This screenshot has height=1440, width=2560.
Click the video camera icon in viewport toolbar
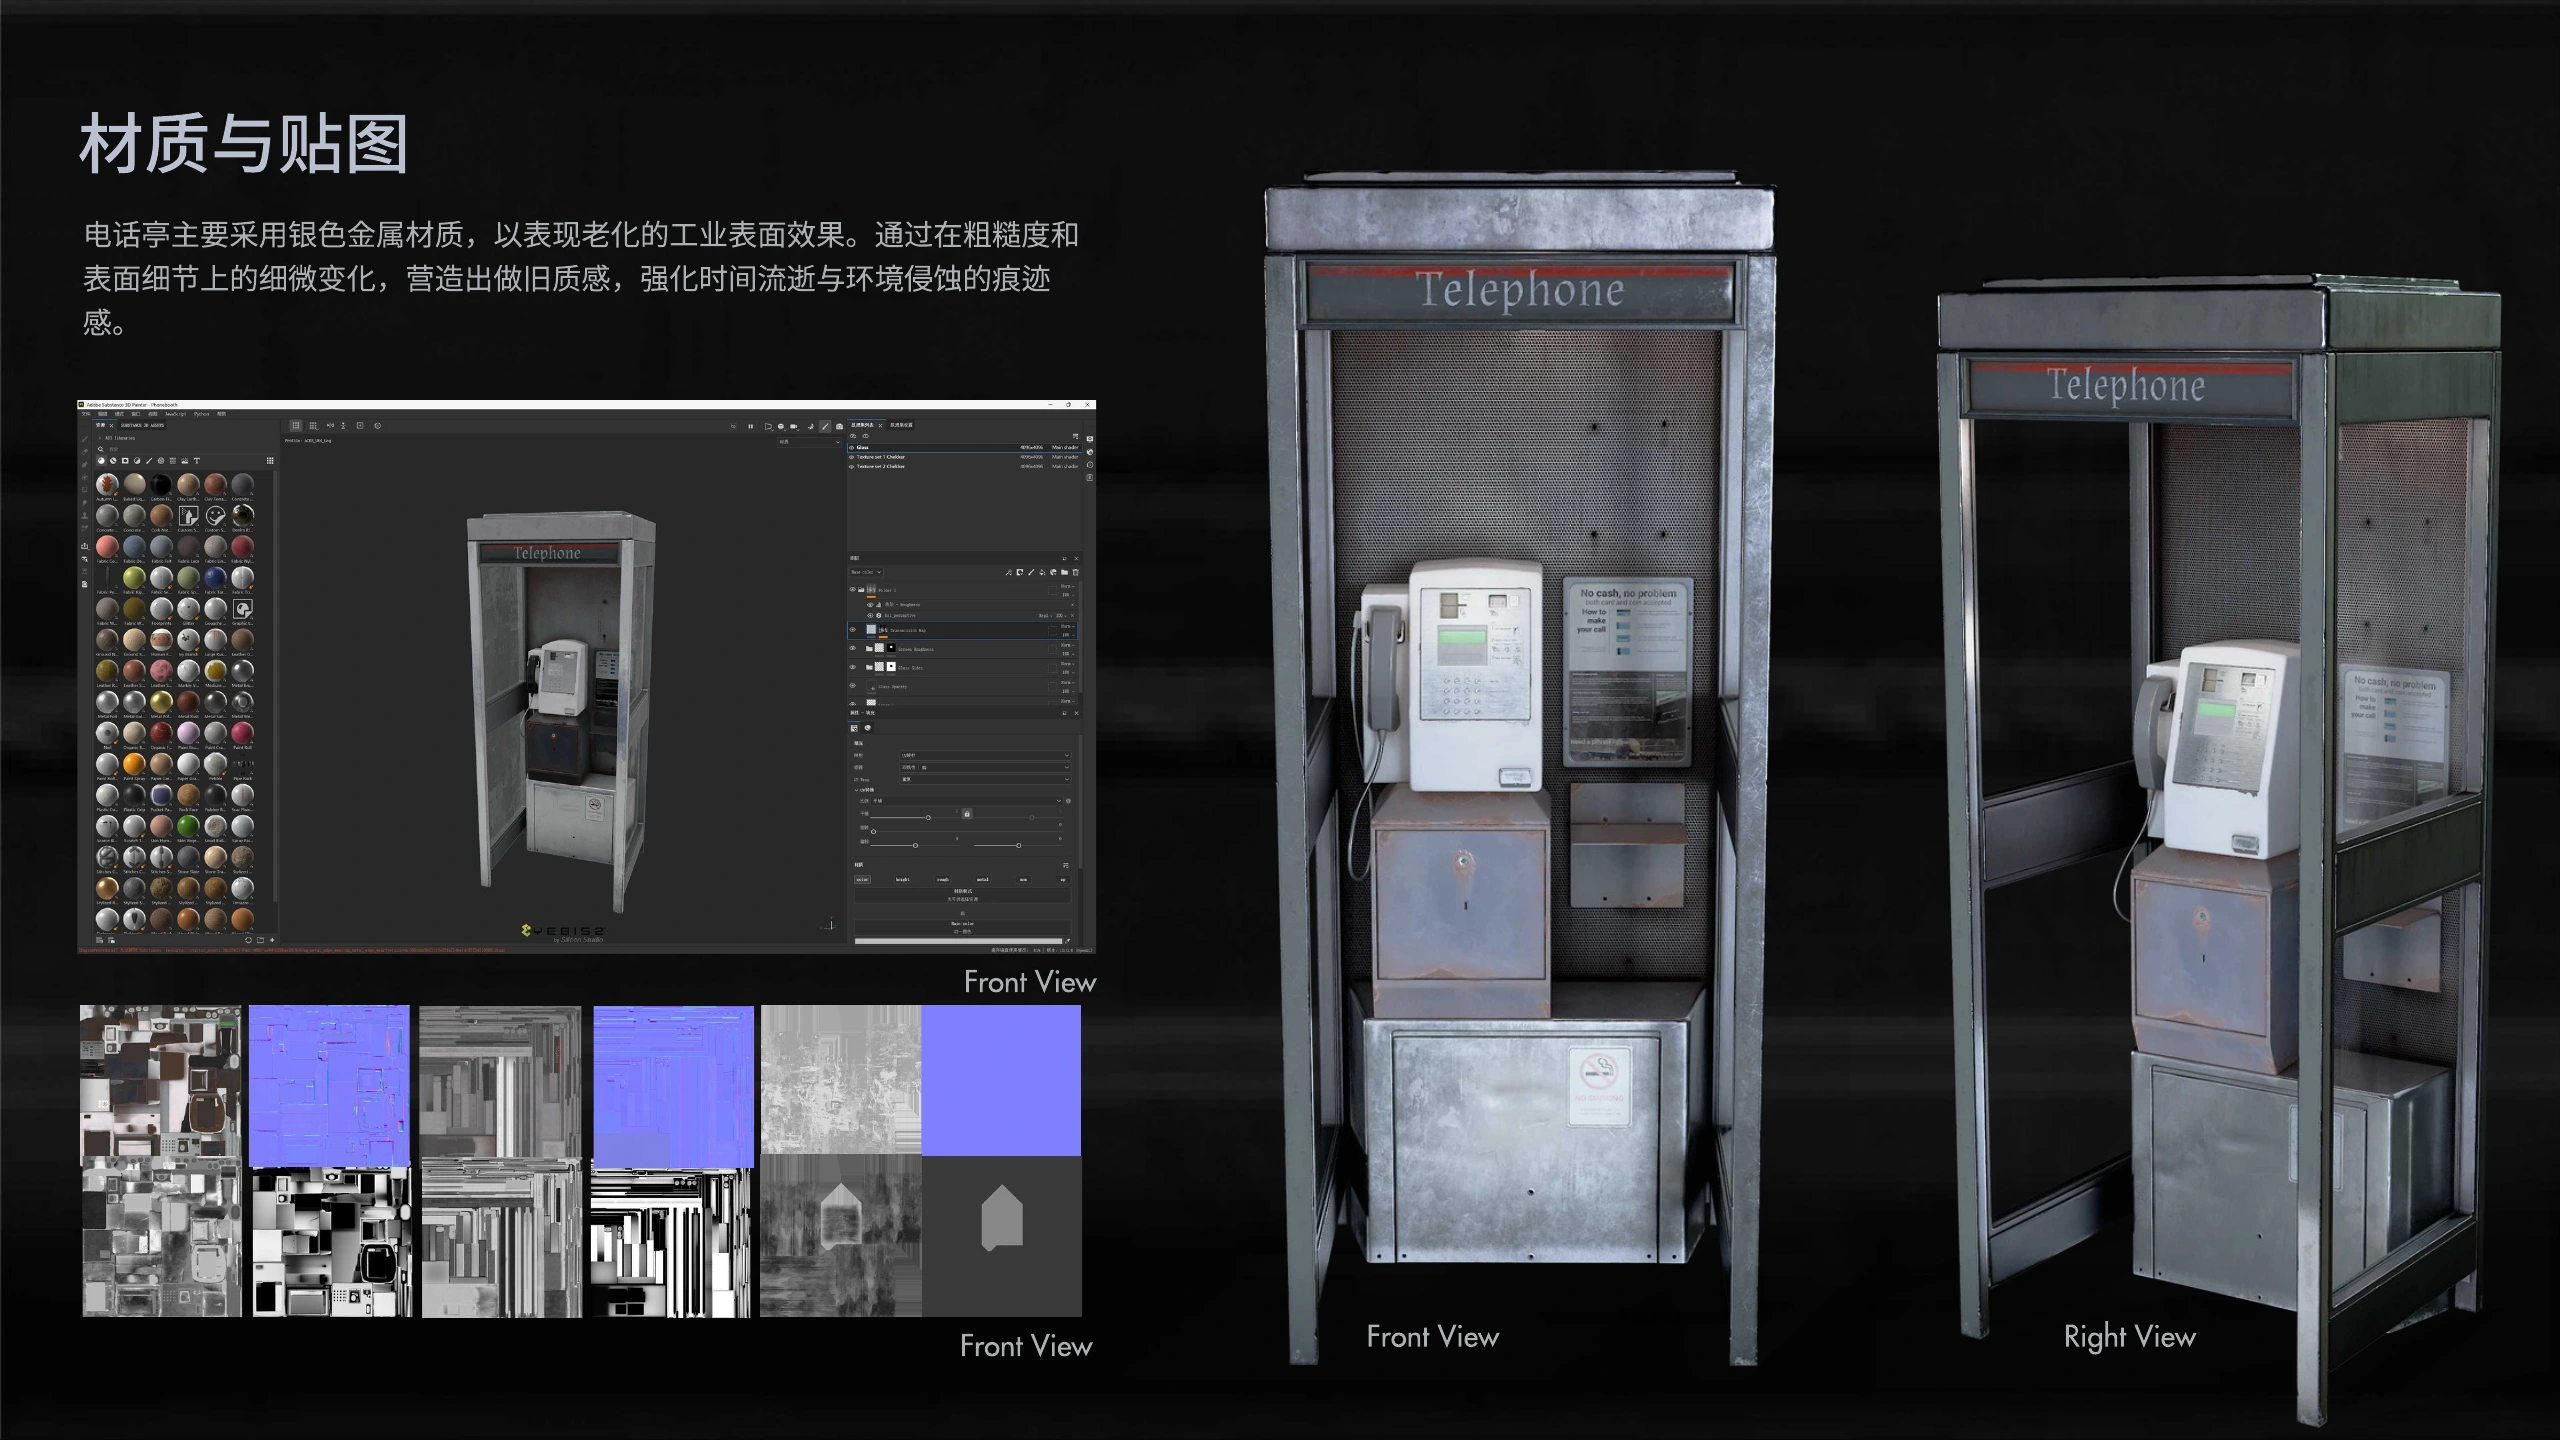[x=794, y=426]
